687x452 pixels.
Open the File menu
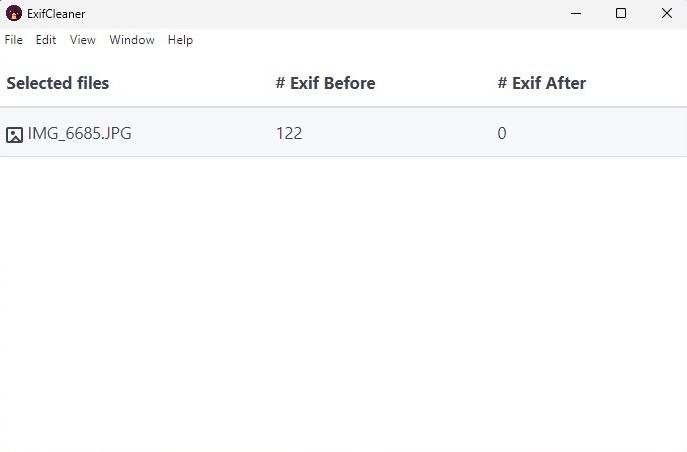[14, 40]
